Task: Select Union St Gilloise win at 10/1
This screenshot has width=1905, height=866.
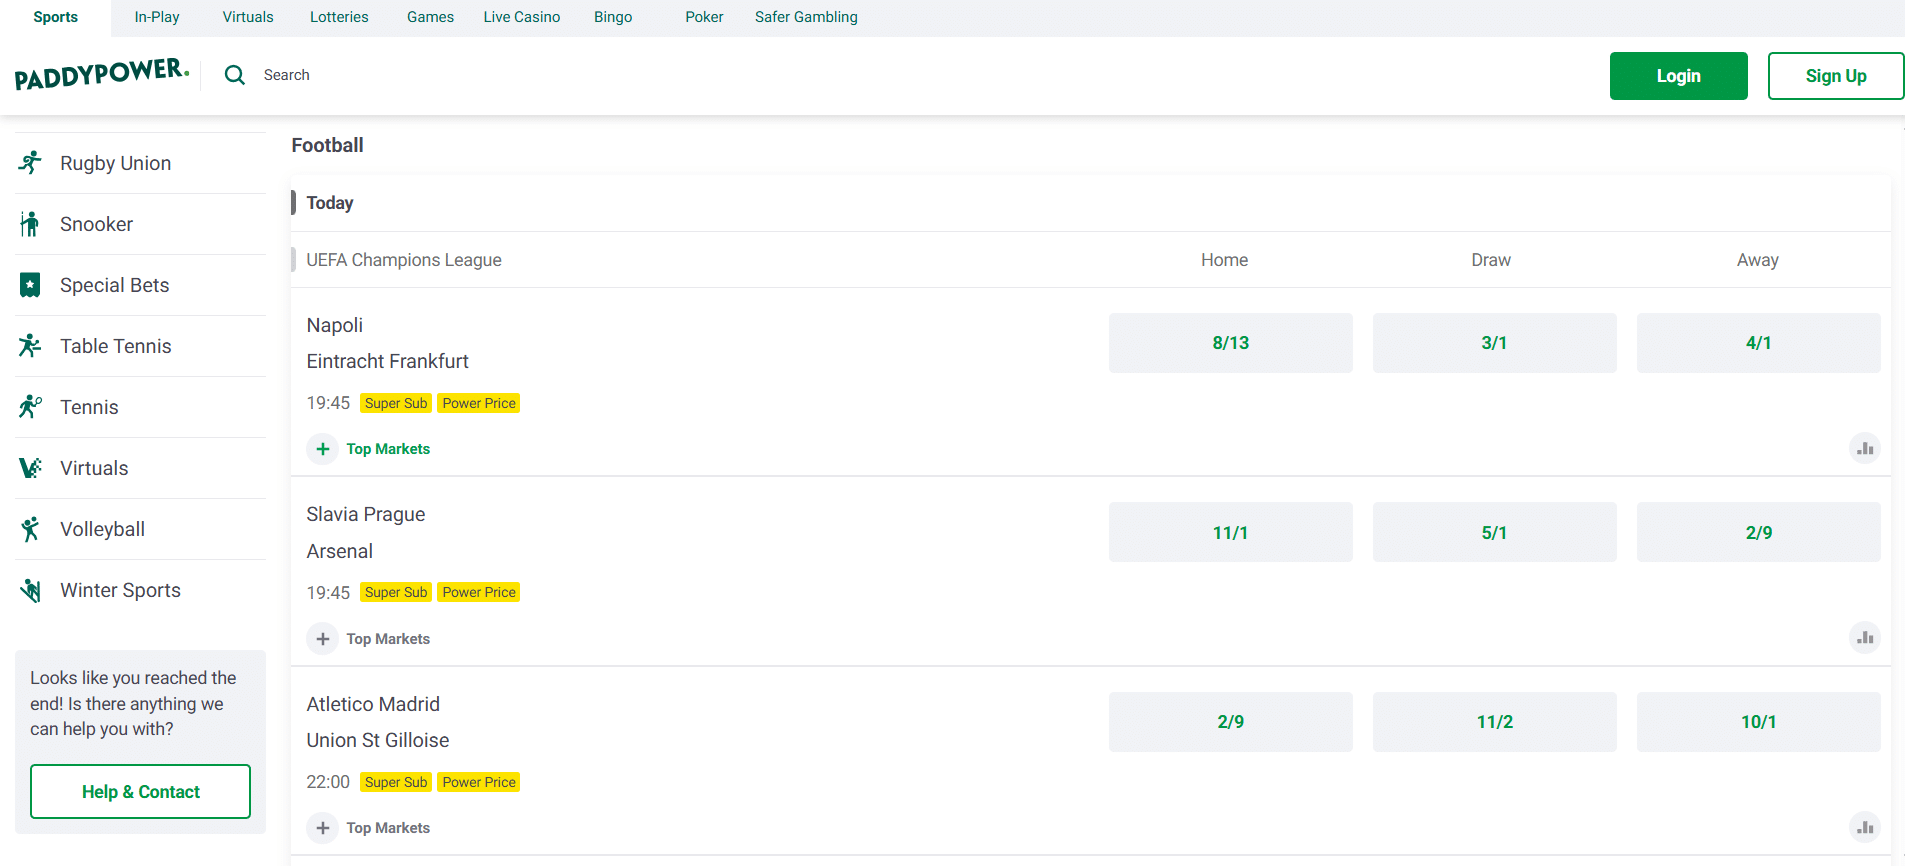Action: pyautogui.click(x=1759, y=722)
